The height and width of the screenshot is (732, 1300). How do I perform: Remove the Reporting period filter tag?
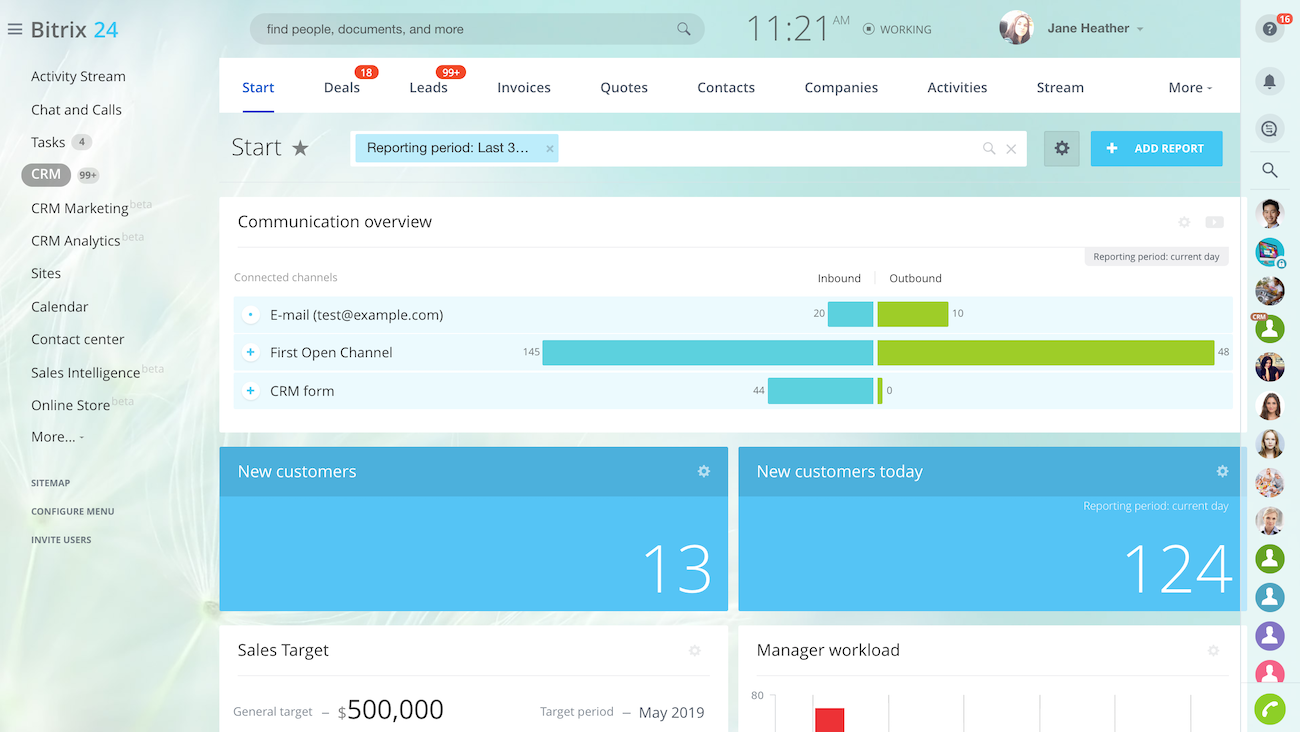[x=549, y=149]
